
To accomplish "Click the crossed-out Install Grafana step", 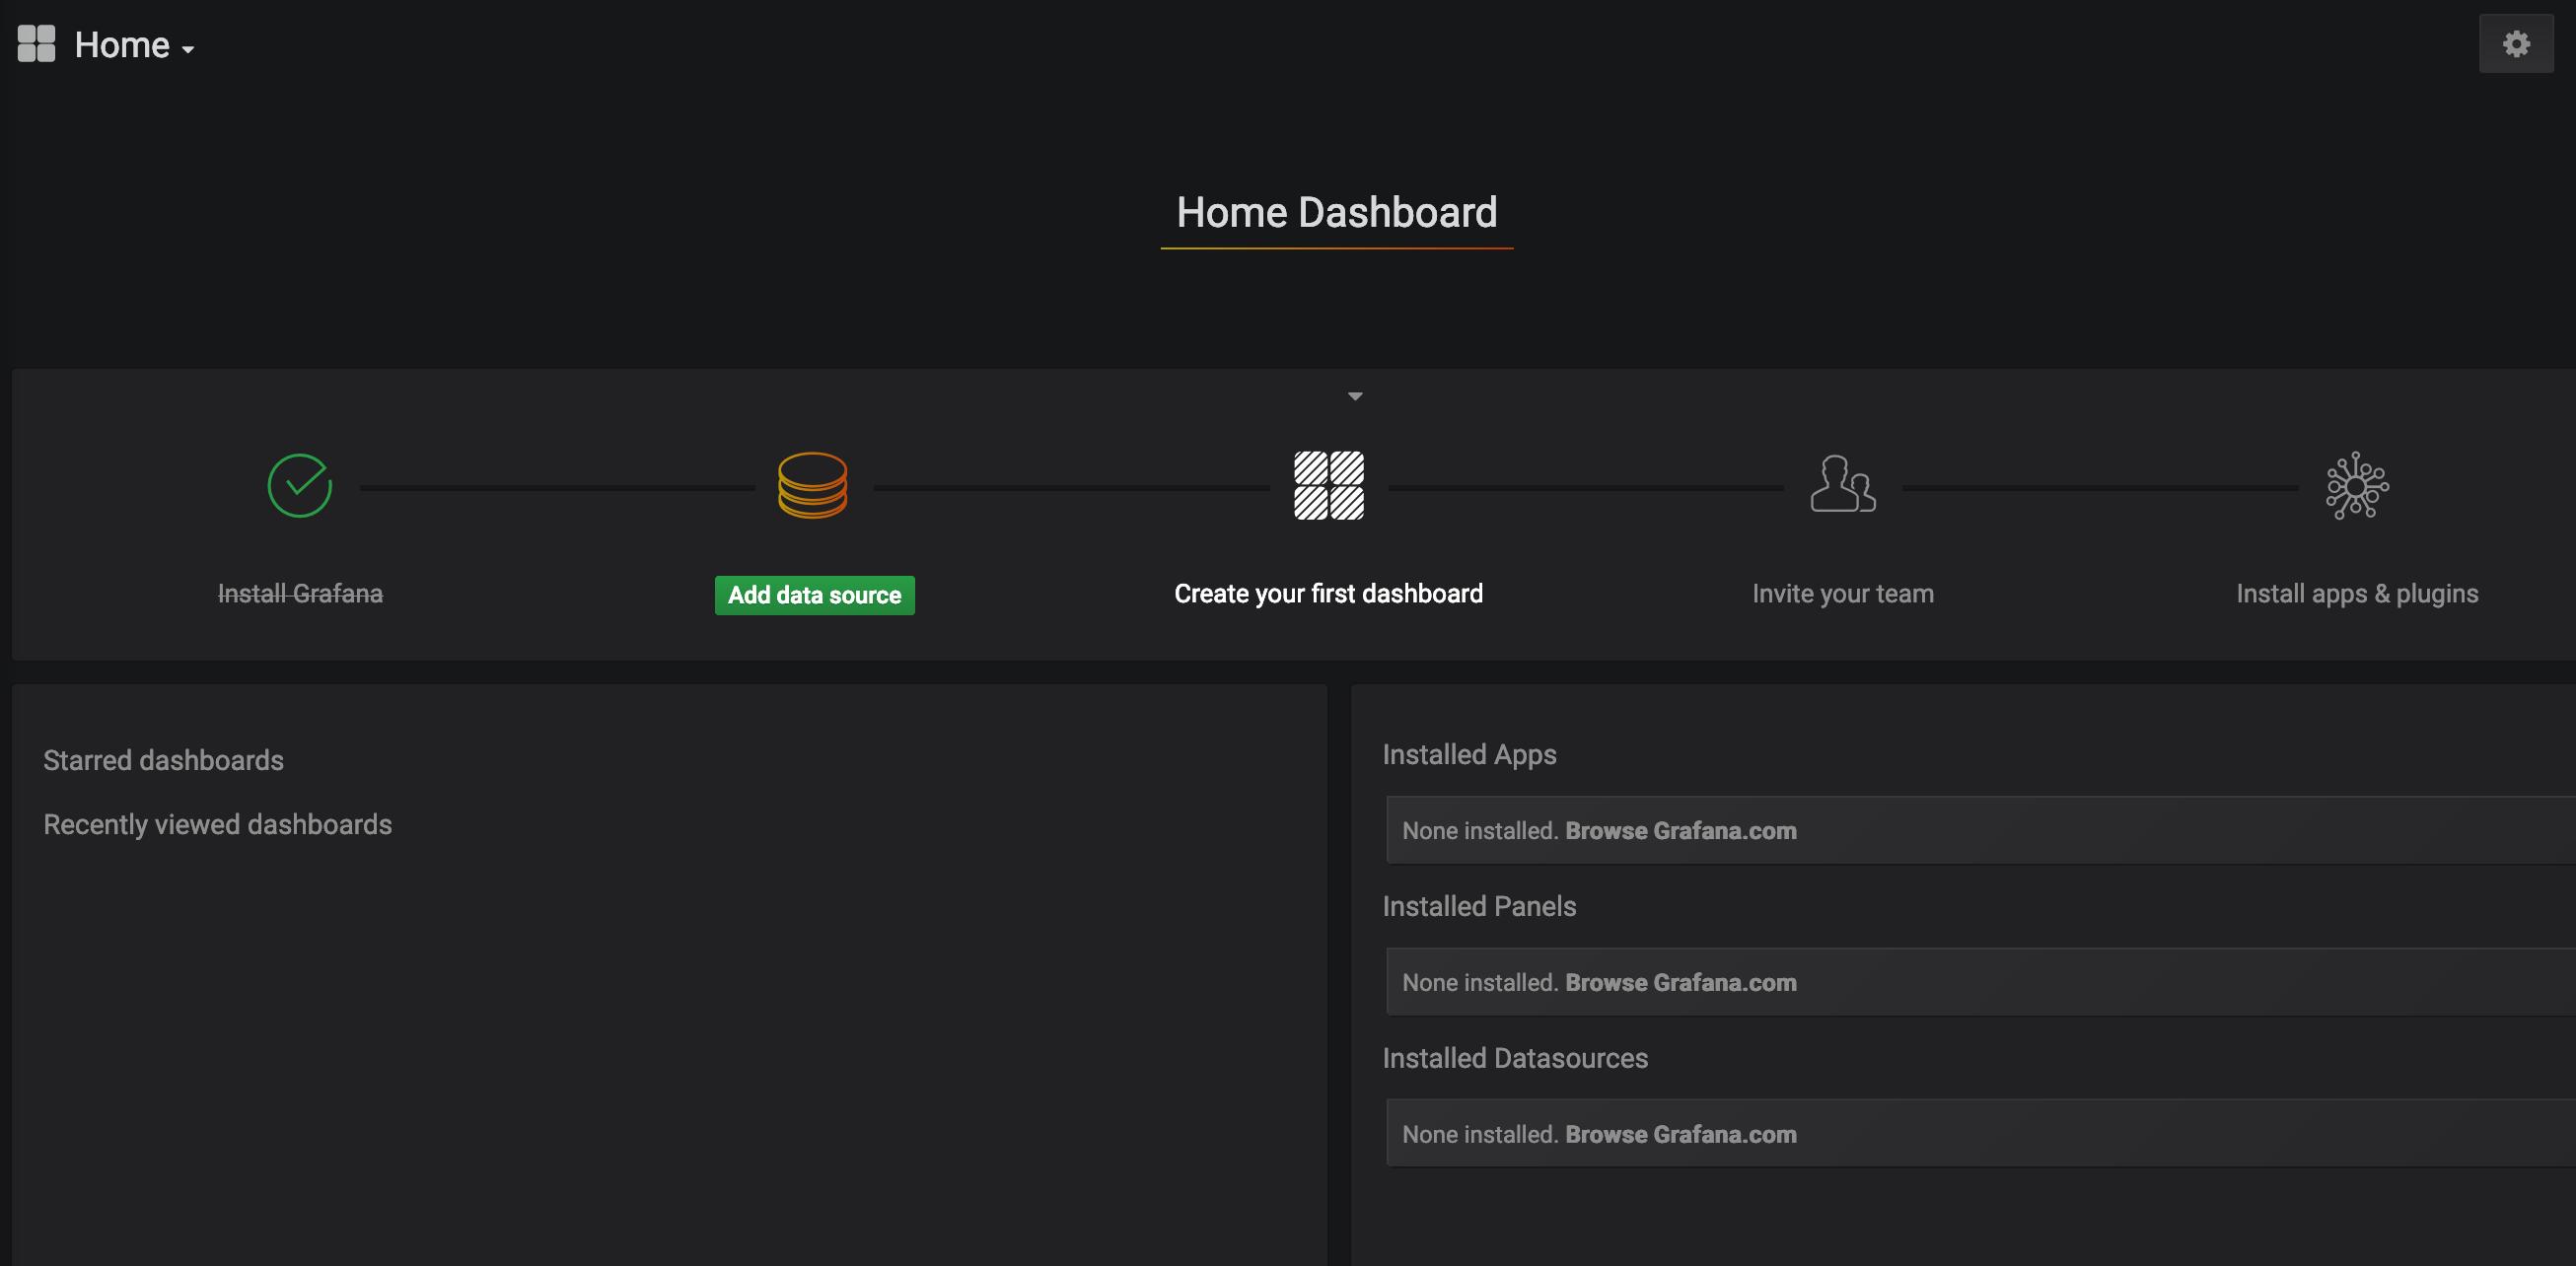I will pyautogui.click(x=299, y=592).
